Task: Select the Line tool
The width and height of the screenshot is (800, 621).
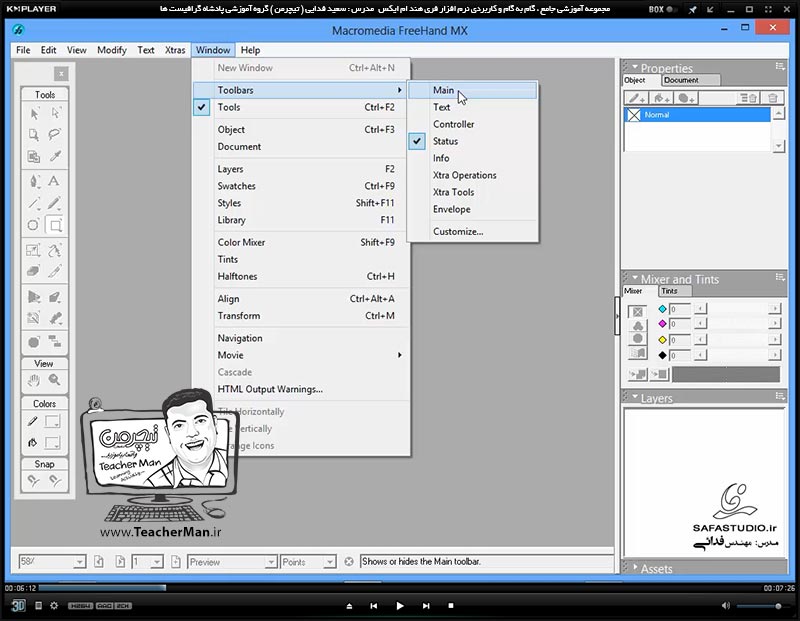Action: tap(34, 203)
